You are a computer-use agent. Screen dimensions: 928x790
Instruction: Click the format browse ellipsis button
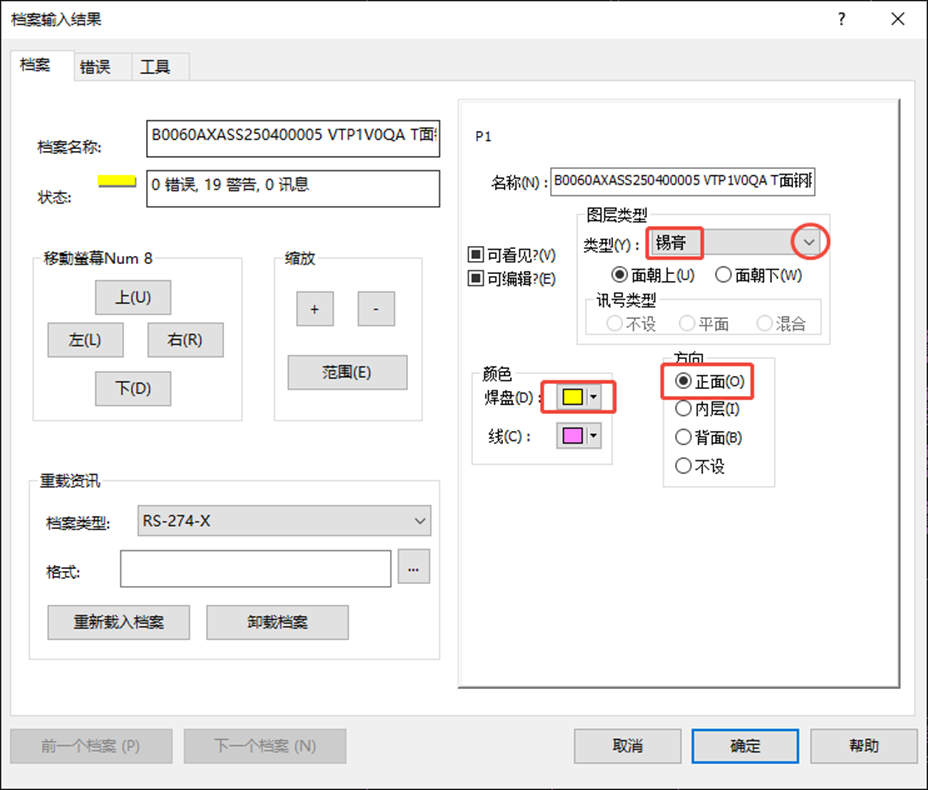[413, 568]
